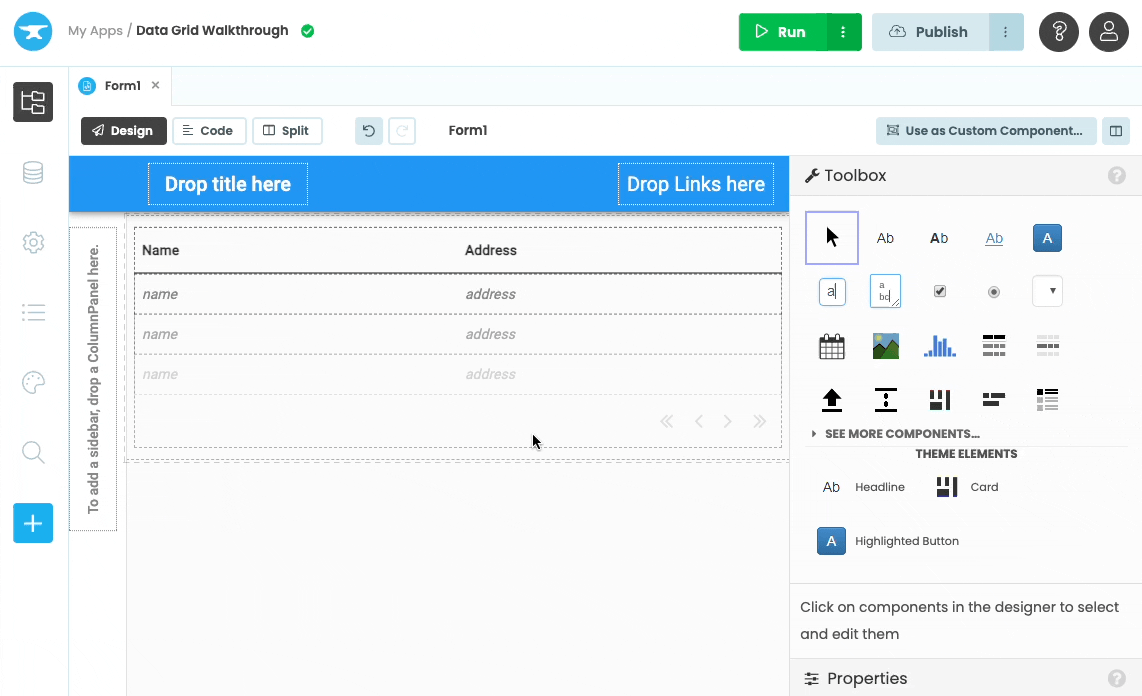Close the Form1 tab

point(155,85)
